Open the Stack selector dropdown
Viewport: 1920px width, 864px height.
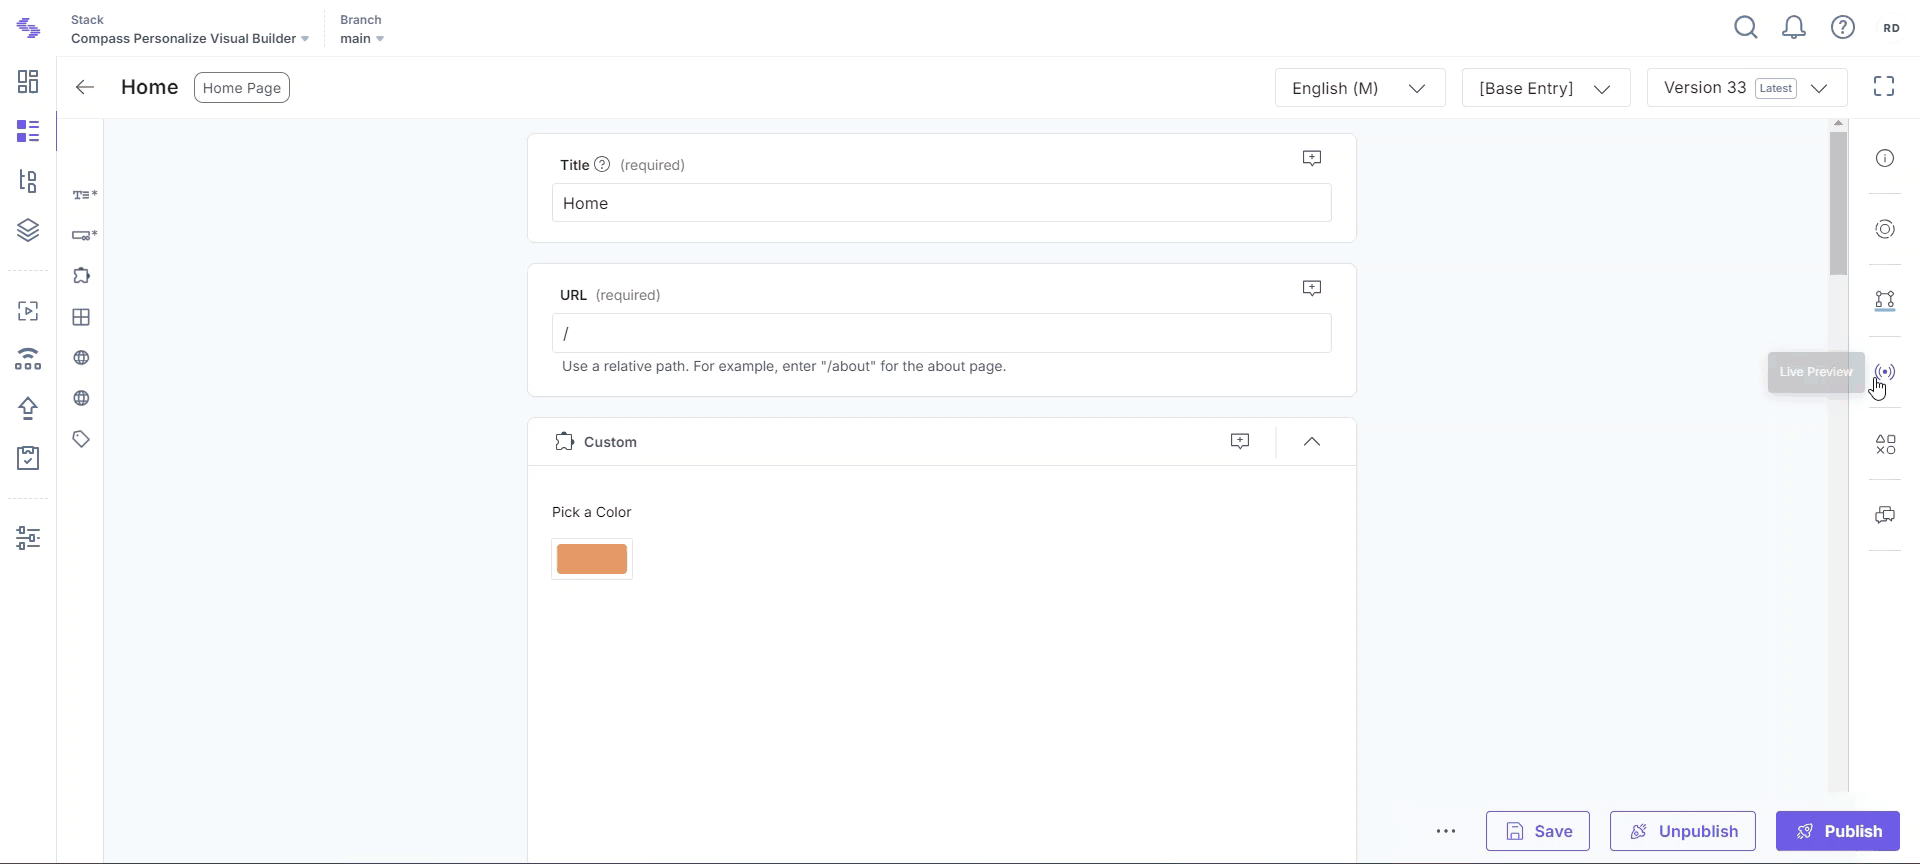pos(190,38)
